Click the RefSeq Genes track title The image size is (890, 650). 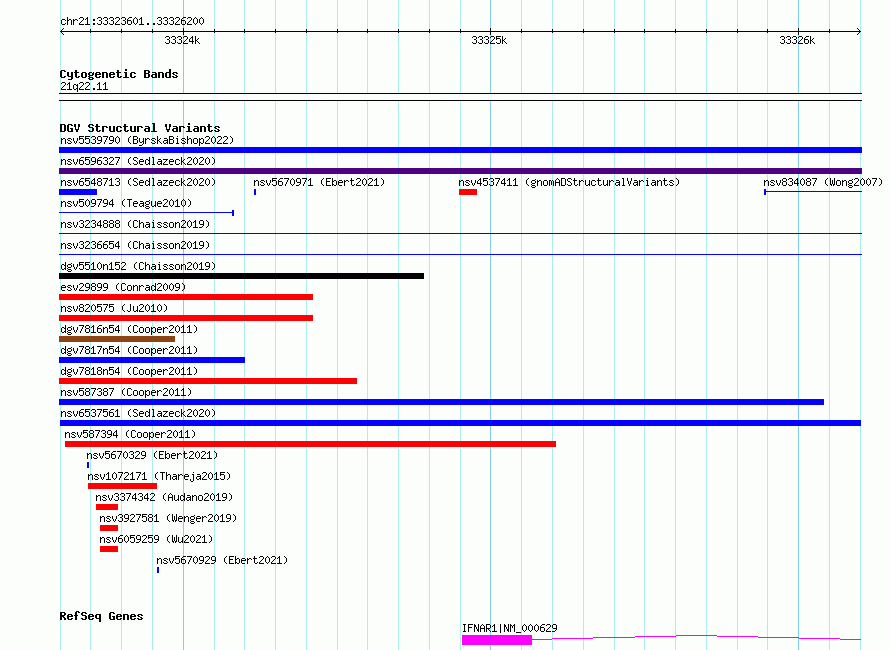(x=101, y=617)
